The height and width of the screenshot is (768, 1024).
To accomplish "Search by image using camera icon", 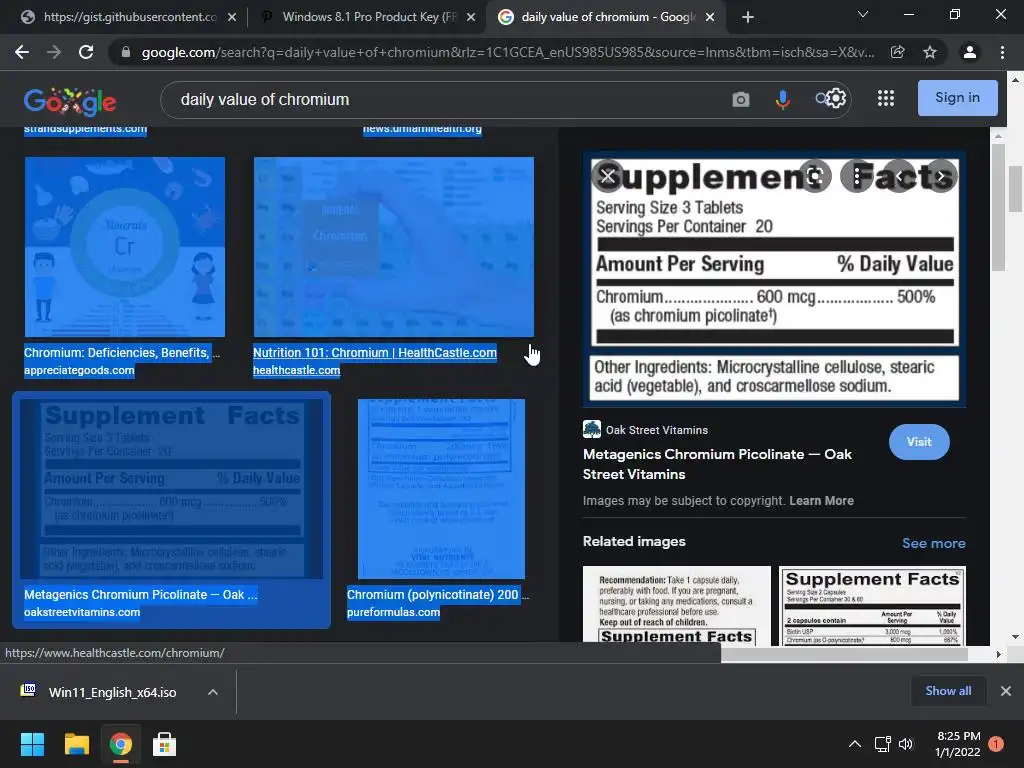I will click(741, 99).
